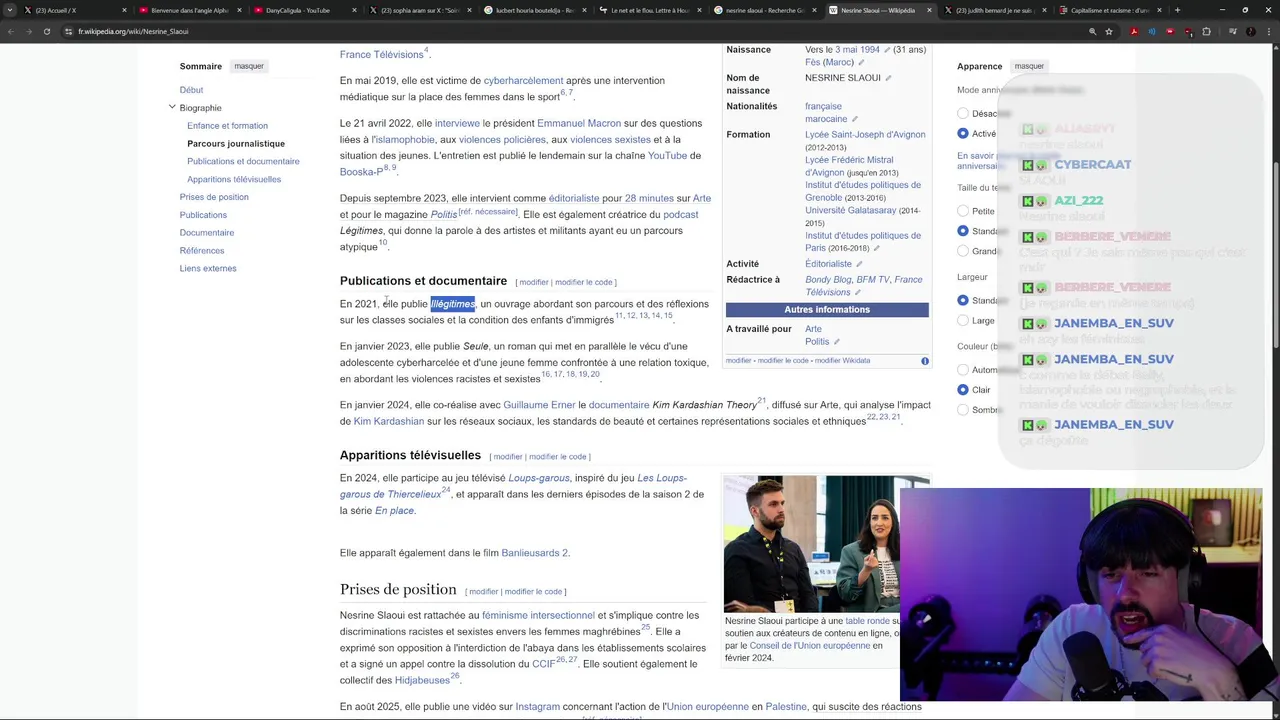Switch to Le net et le flou tab
Viewport: 1280px width, 720px height.
650,10
